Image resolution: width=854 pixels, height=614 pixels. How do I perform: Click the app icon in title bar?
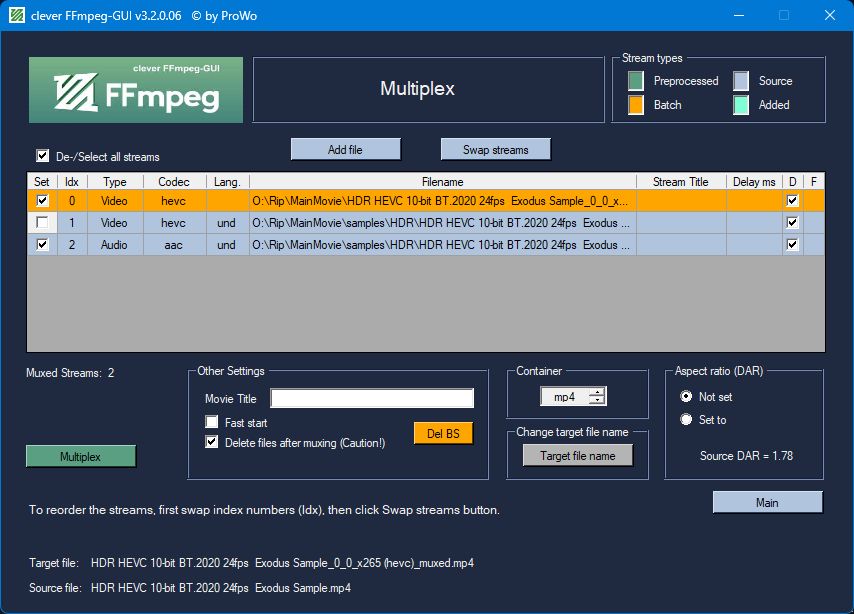point(17,15)
